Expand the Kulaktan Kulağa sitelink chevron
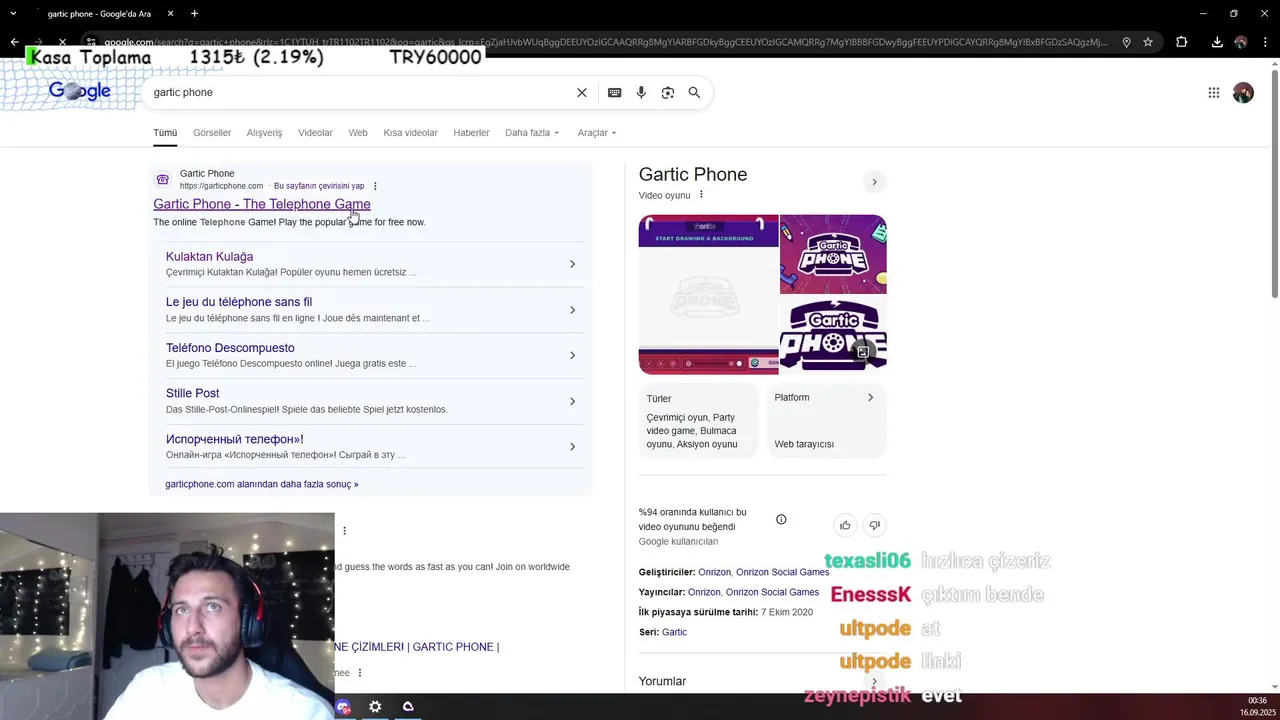This screenshot has width=1280, height=720. click(x=572, y=264)
